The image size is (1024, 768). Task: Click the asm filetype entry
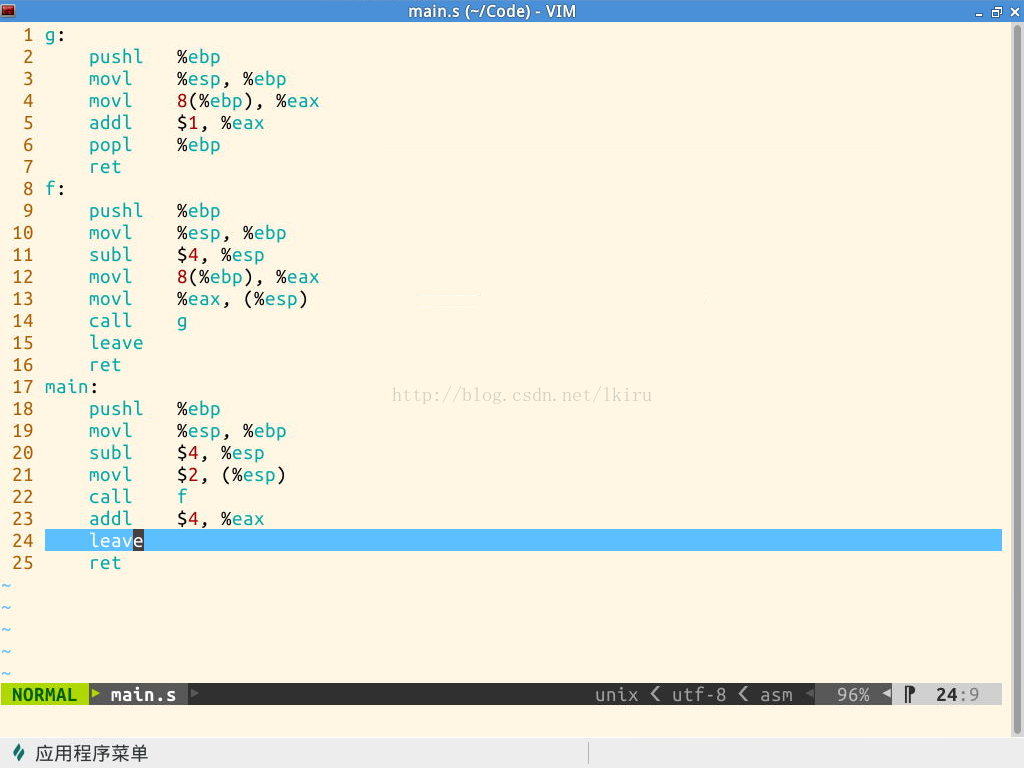[776, 694]
